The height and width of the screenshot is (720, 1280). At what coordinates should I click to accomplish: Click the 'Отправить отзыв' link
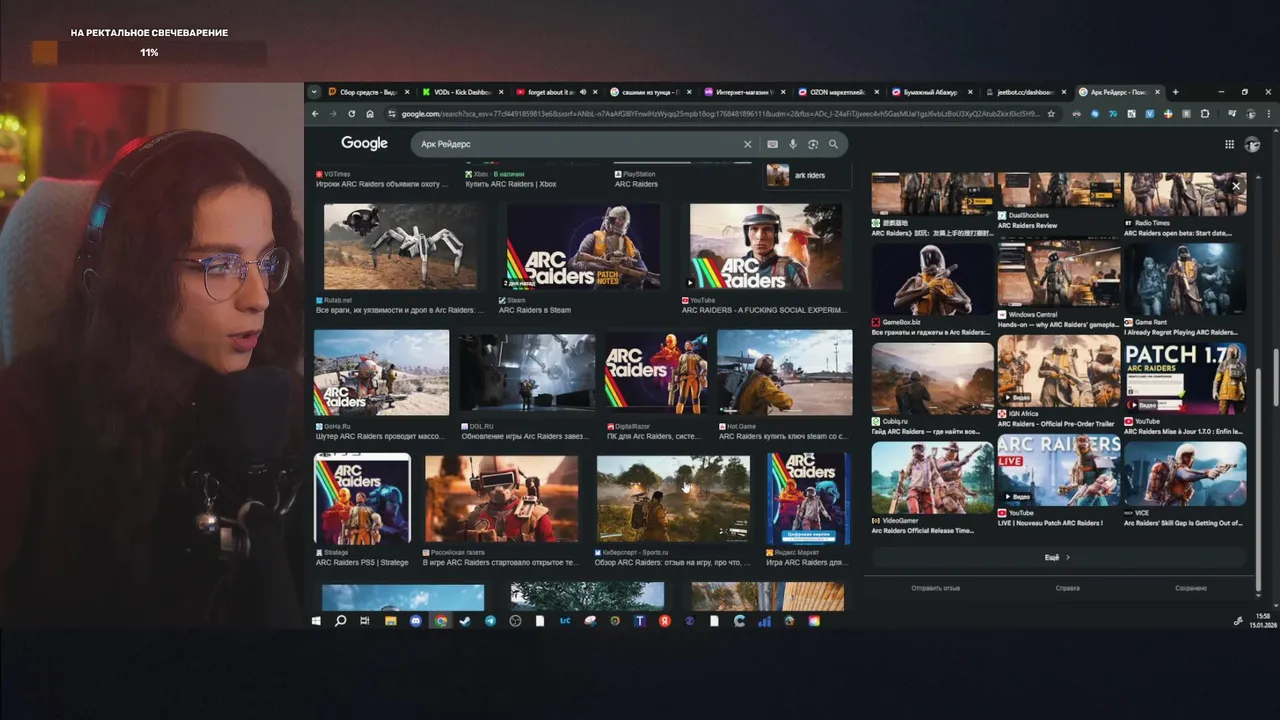coord(935,588)
